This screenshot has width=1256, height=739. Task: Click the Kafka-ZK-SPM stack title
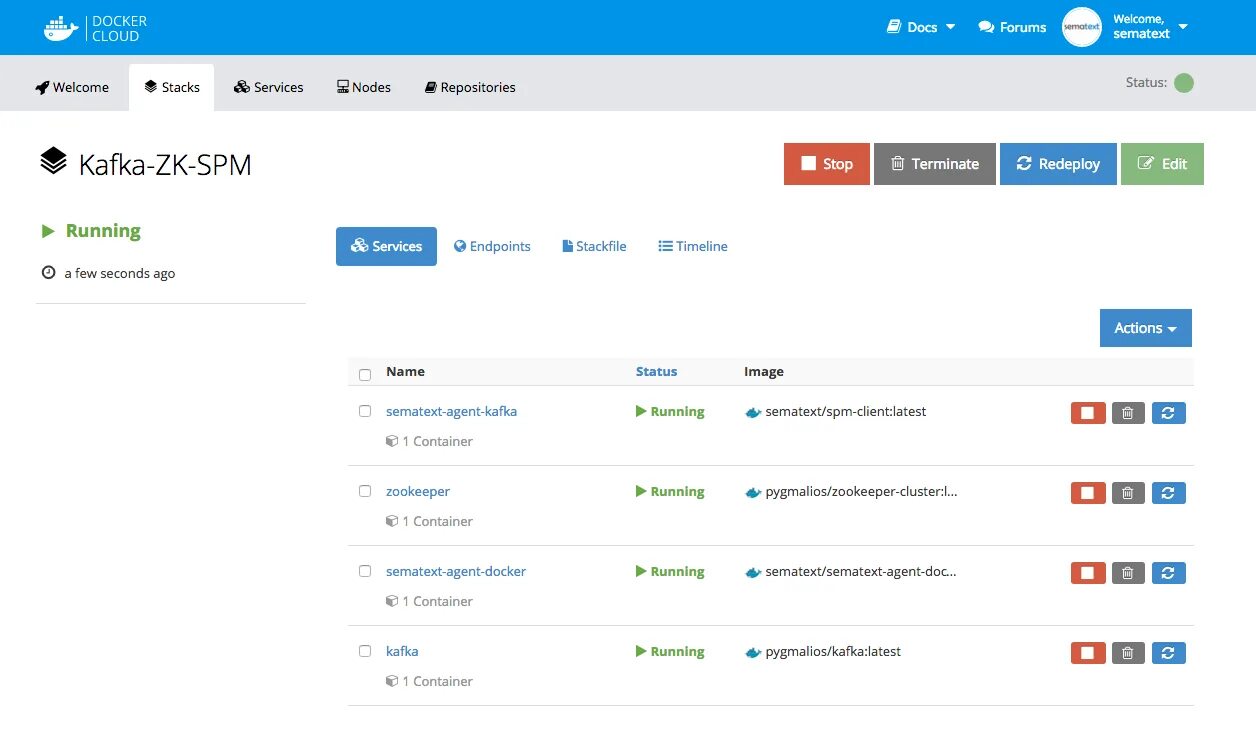pyautogui.click(x=165, y=164)
